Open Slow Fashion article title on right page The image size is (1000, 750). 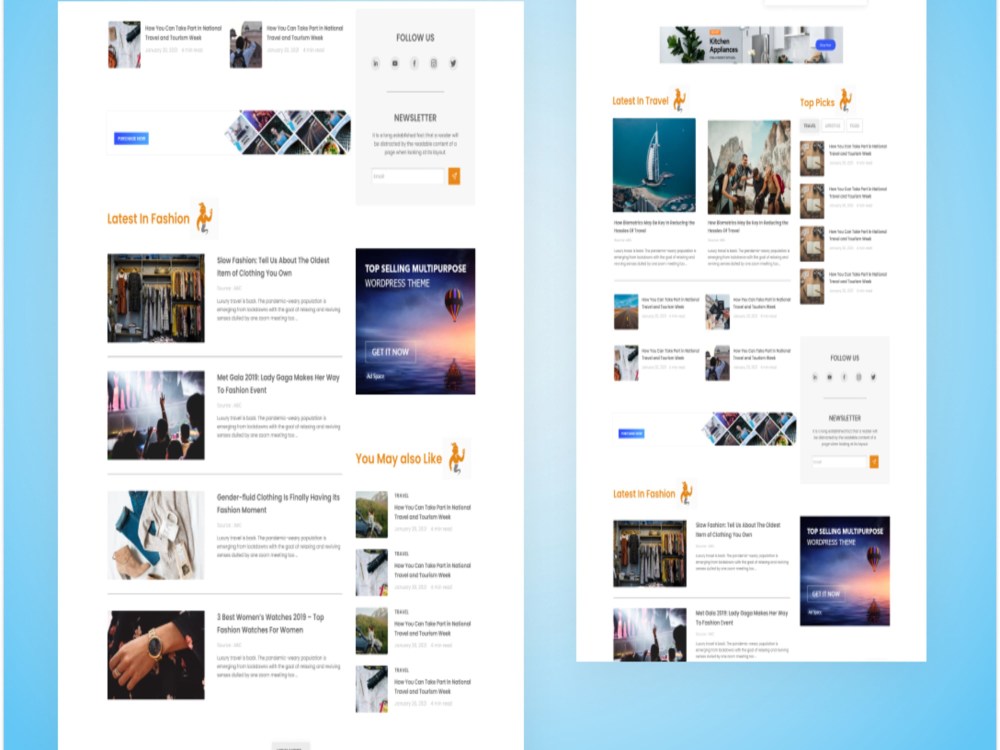coord(738,530)
